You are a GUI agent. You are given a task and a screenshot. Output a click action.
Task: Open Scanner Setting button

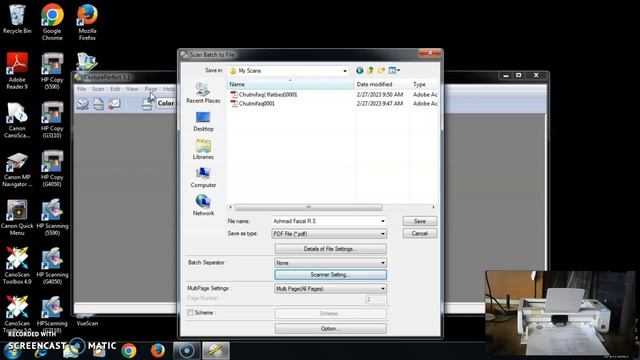331,275
